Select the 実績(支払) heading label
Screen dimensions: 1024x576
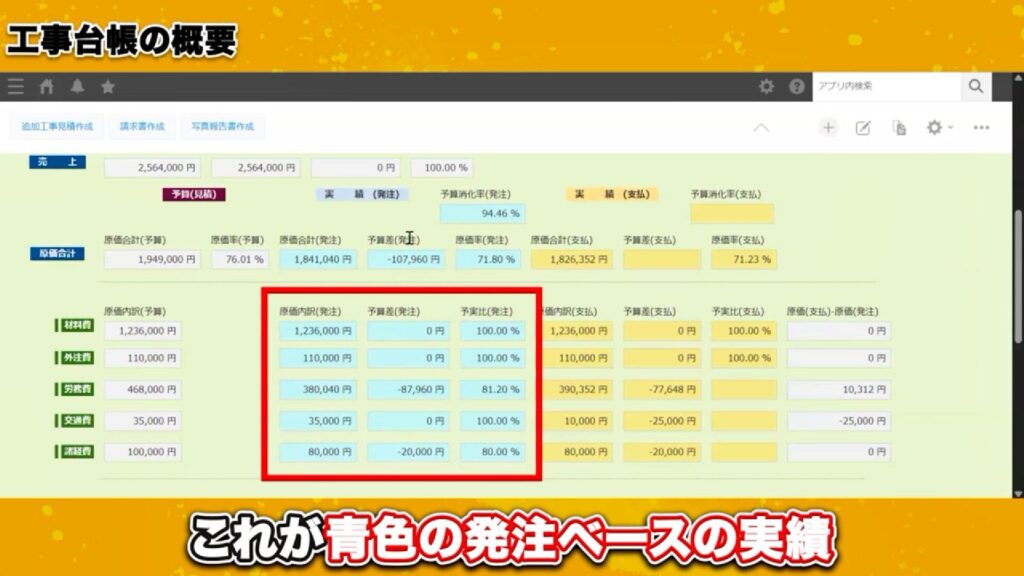click(x=612, y=194)
